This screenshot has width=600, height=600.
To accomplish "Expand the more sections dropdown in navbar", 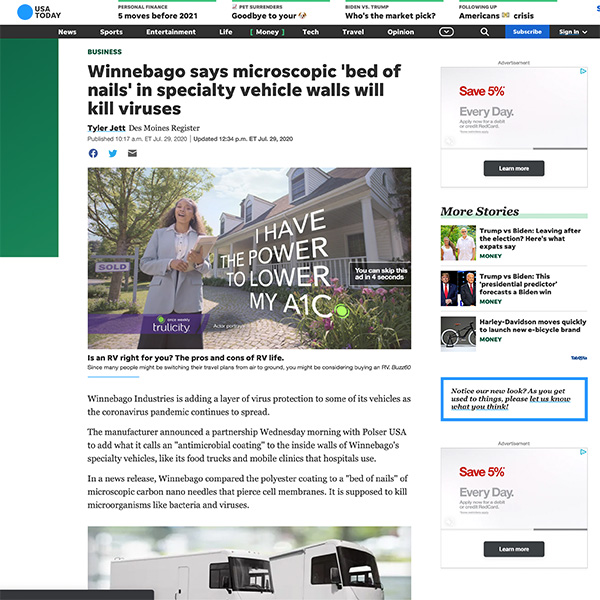I will (x=446, y=32).
